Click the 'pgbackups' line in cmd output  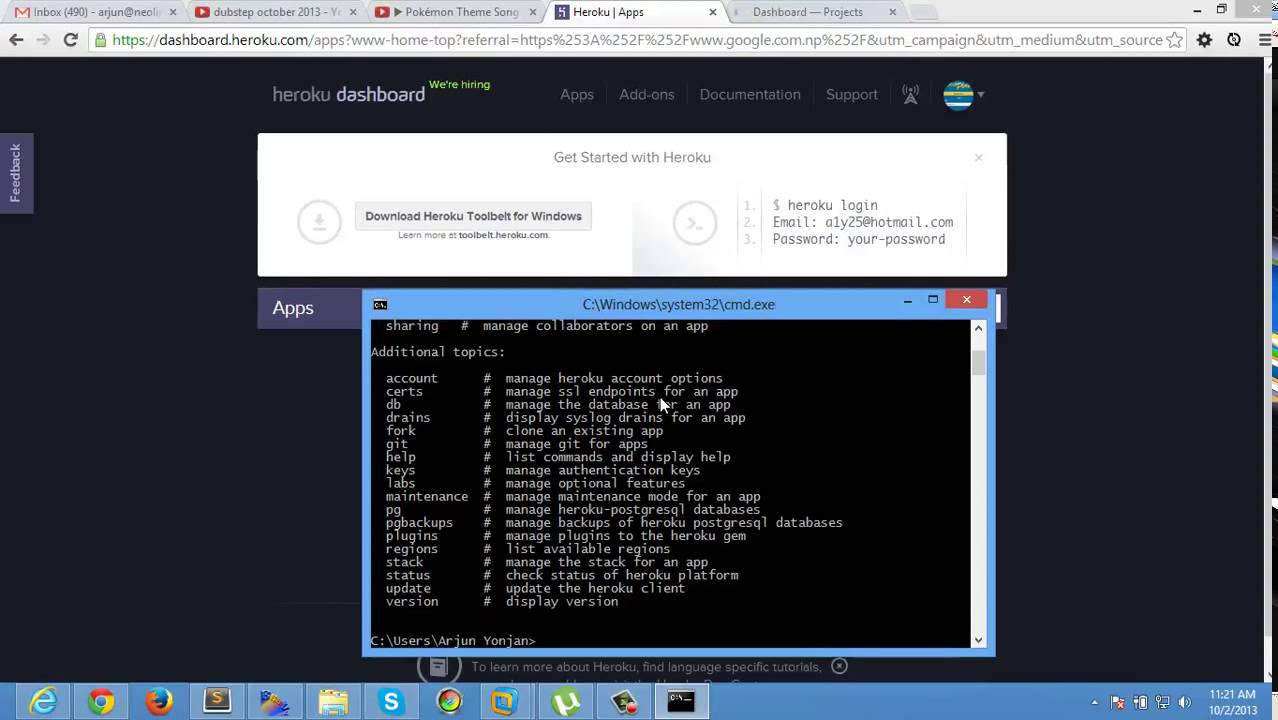(x=614, y=522)
